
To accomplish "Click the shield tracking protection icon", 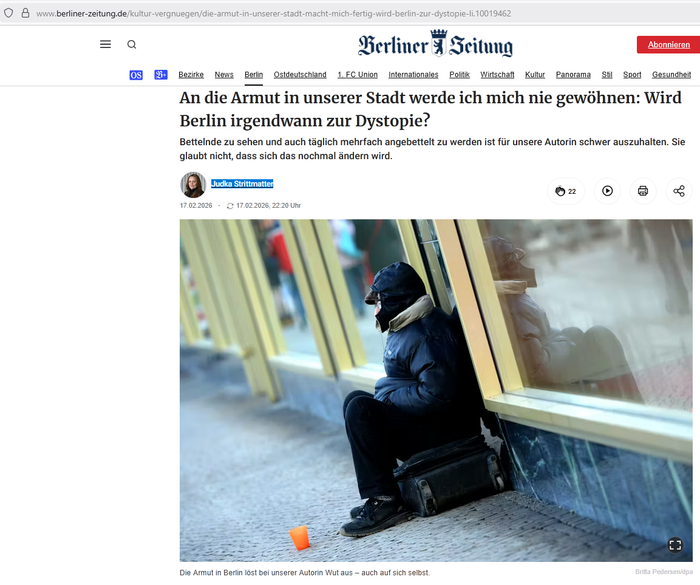I will click(x=8, y=13).
